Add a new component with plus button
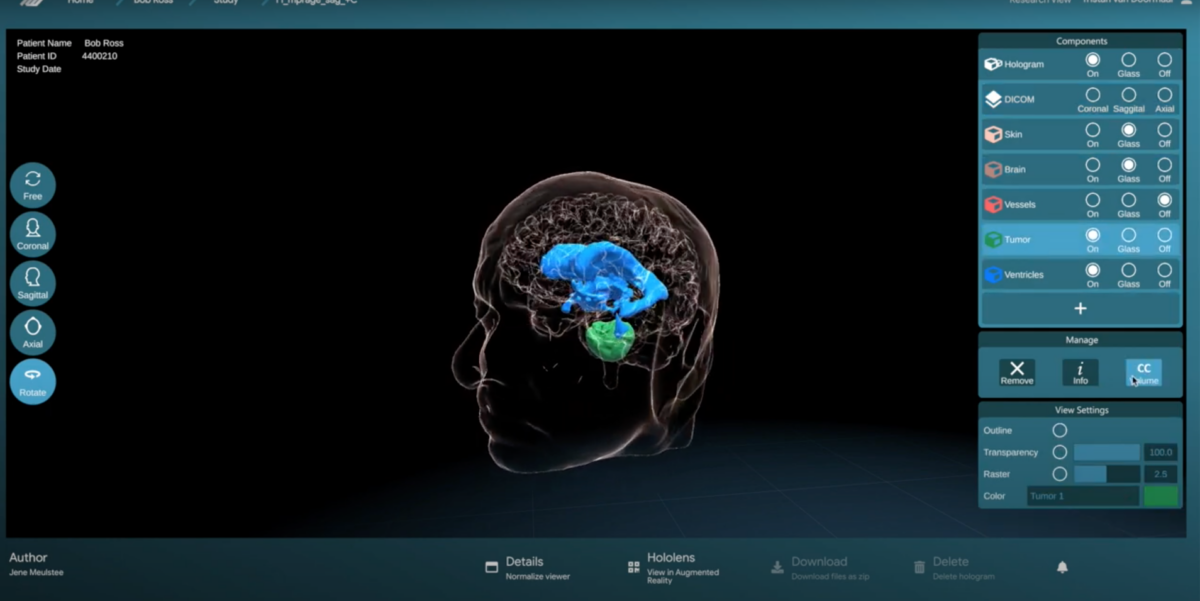 coord(1080,309)
